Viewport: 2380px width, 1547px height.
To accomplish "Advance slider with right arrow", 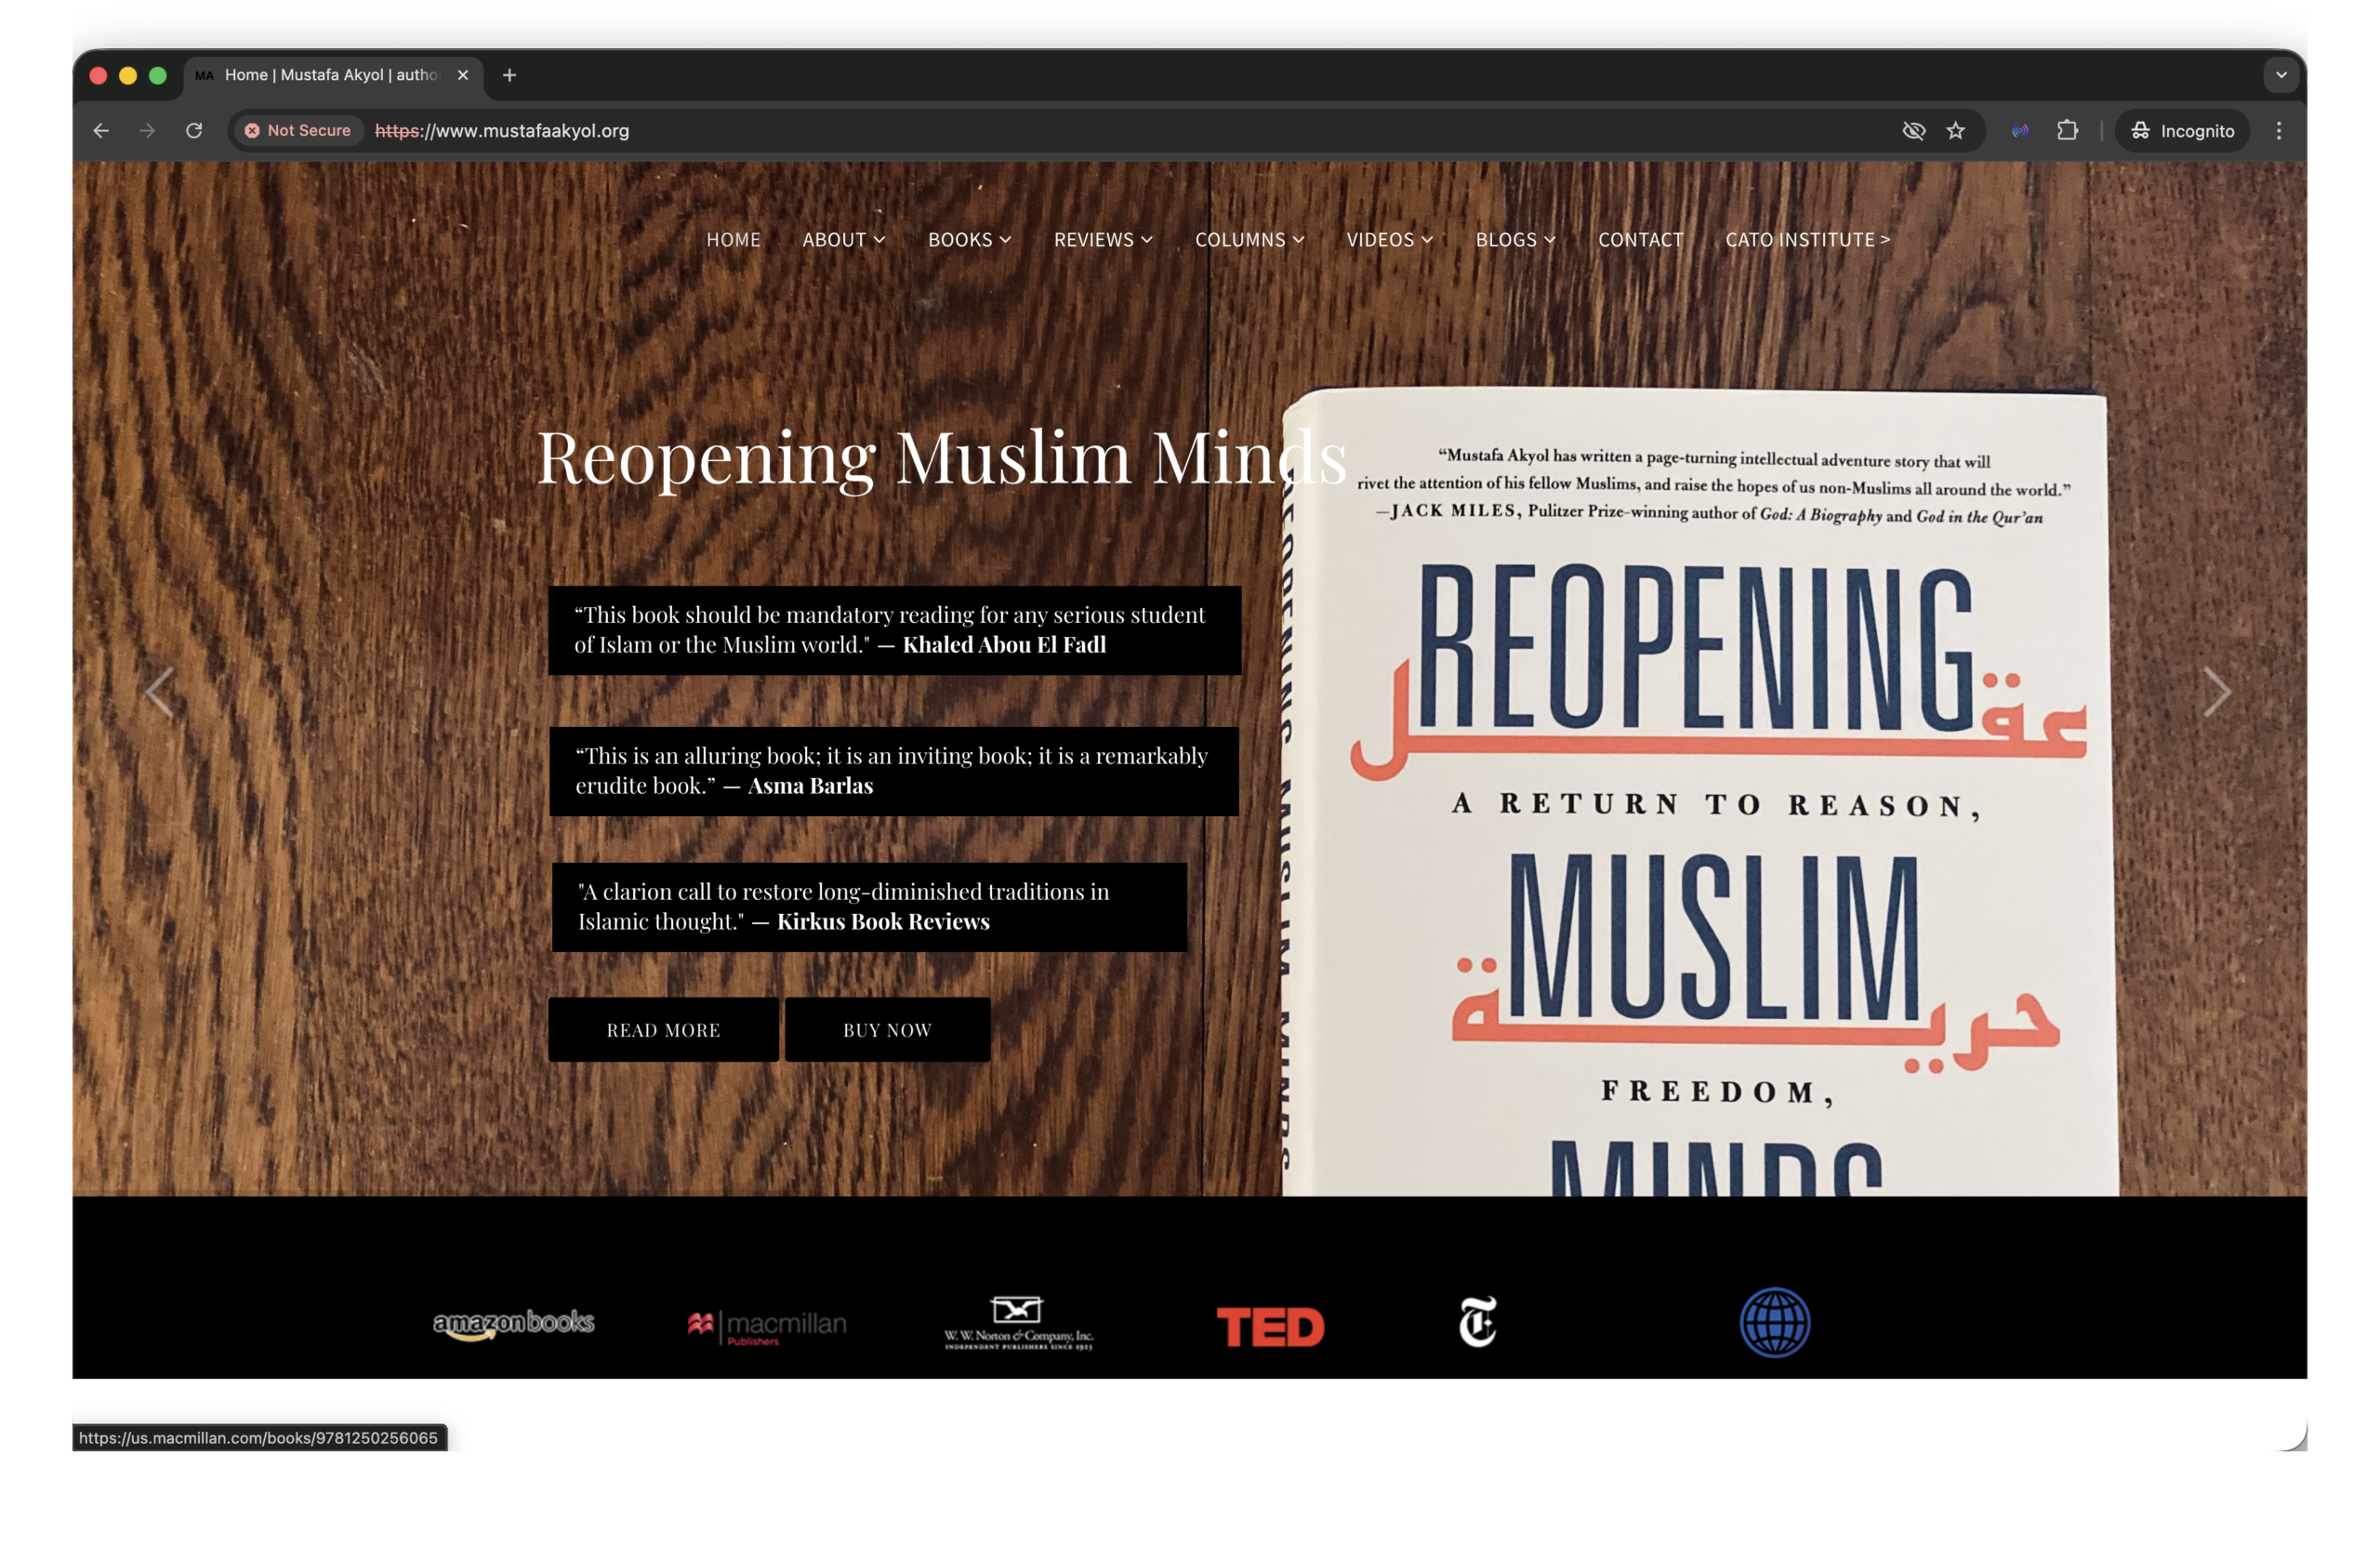I will 2216,692.
